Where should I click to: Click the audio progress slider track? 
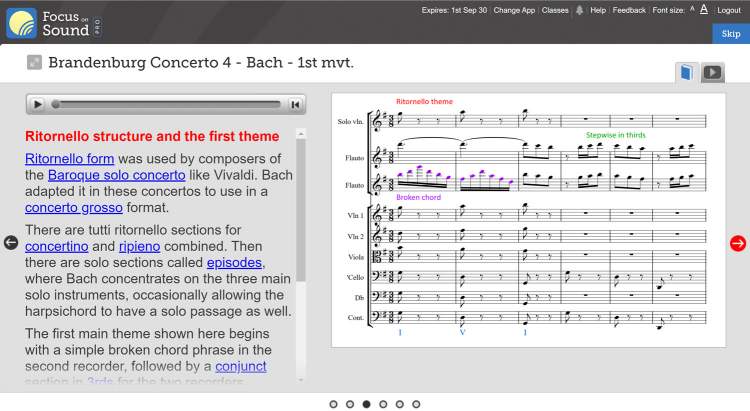166,104
